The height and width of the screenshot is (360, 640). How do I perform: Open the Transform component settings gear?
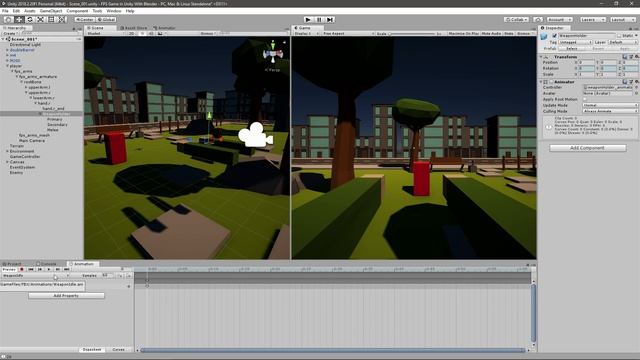[x=636, y=57]
